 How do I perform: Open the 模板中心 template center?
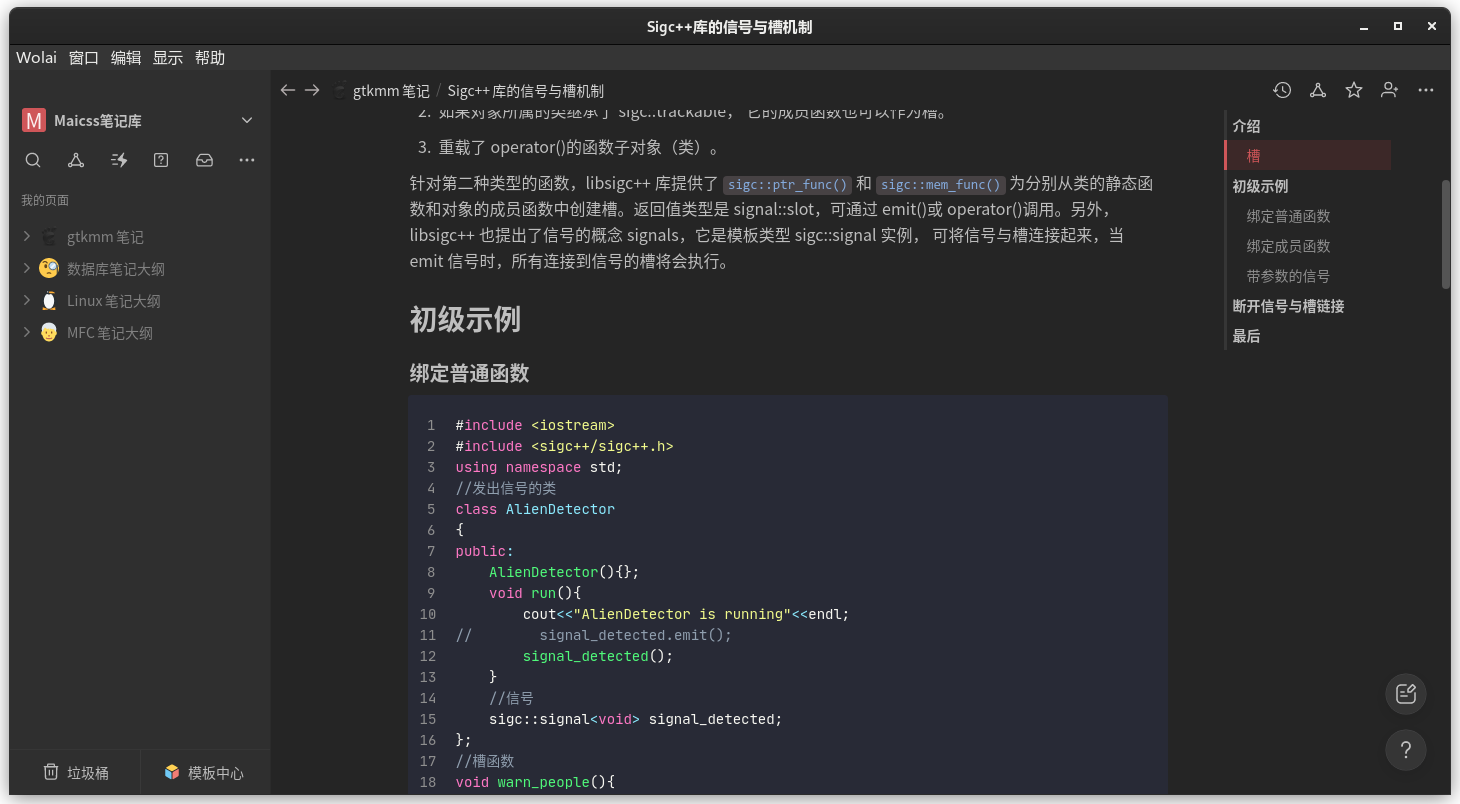click(205, 773)
